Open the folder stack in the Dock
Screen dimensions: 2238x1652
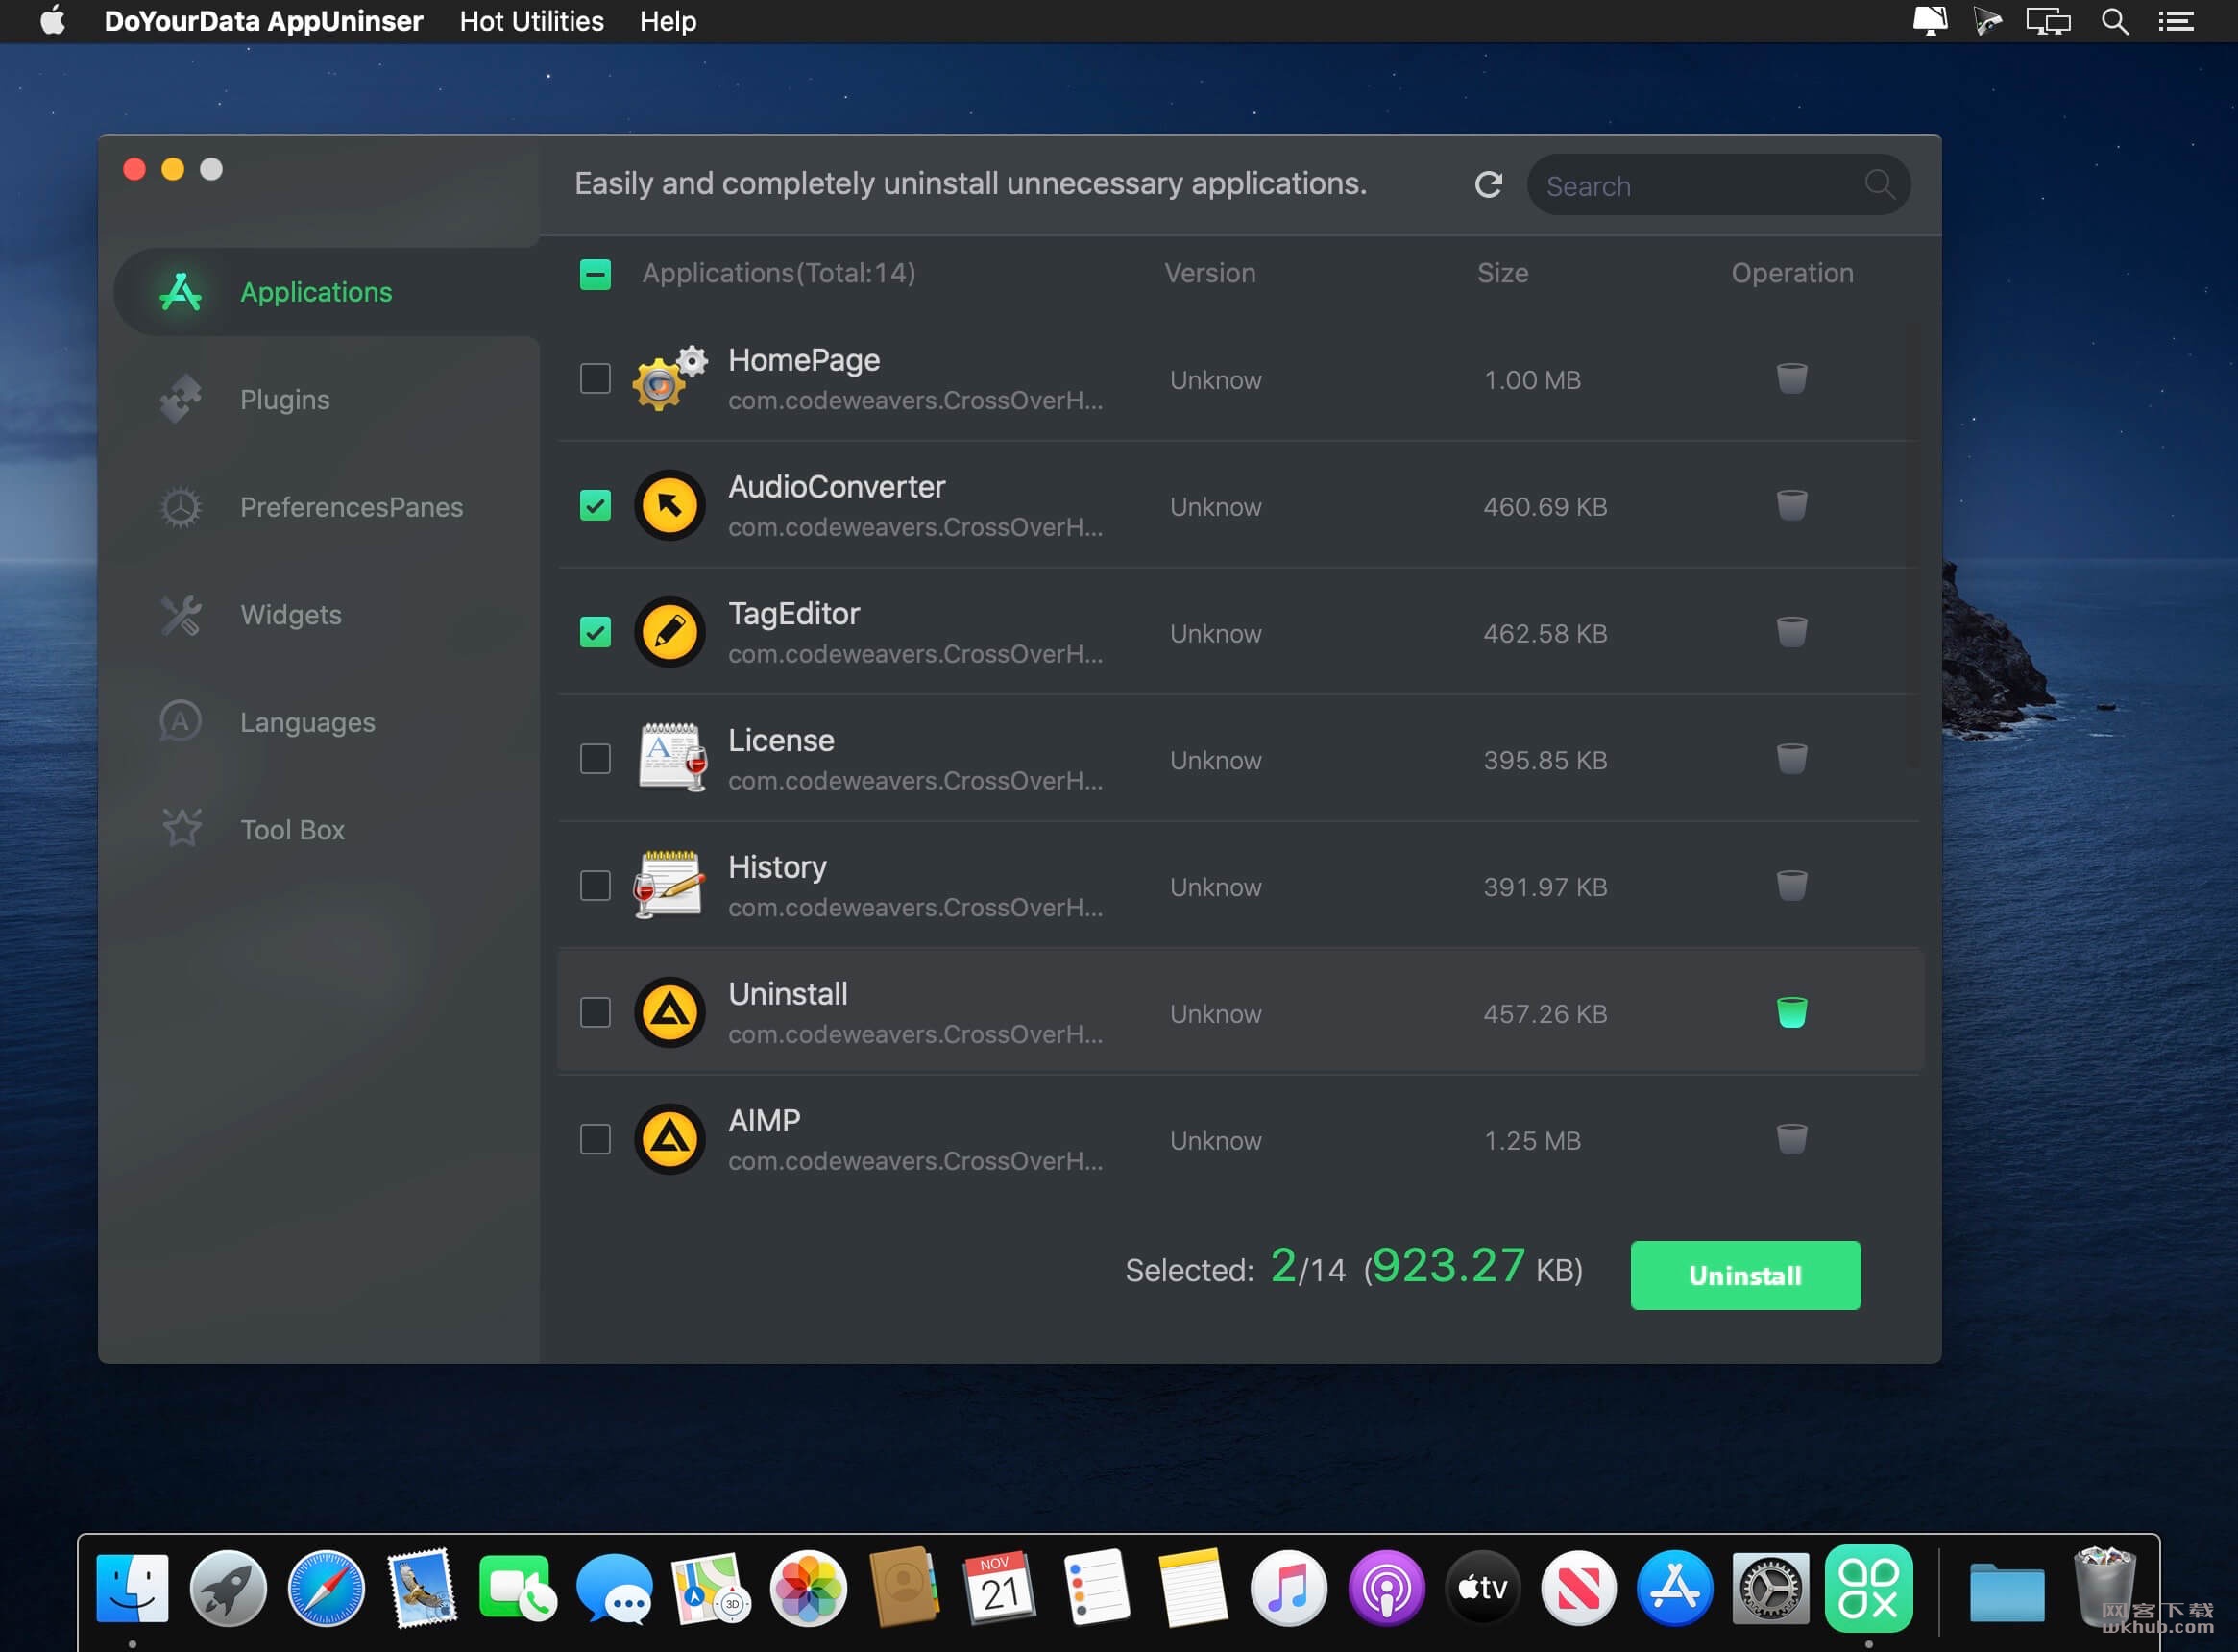[2007, 1591]
